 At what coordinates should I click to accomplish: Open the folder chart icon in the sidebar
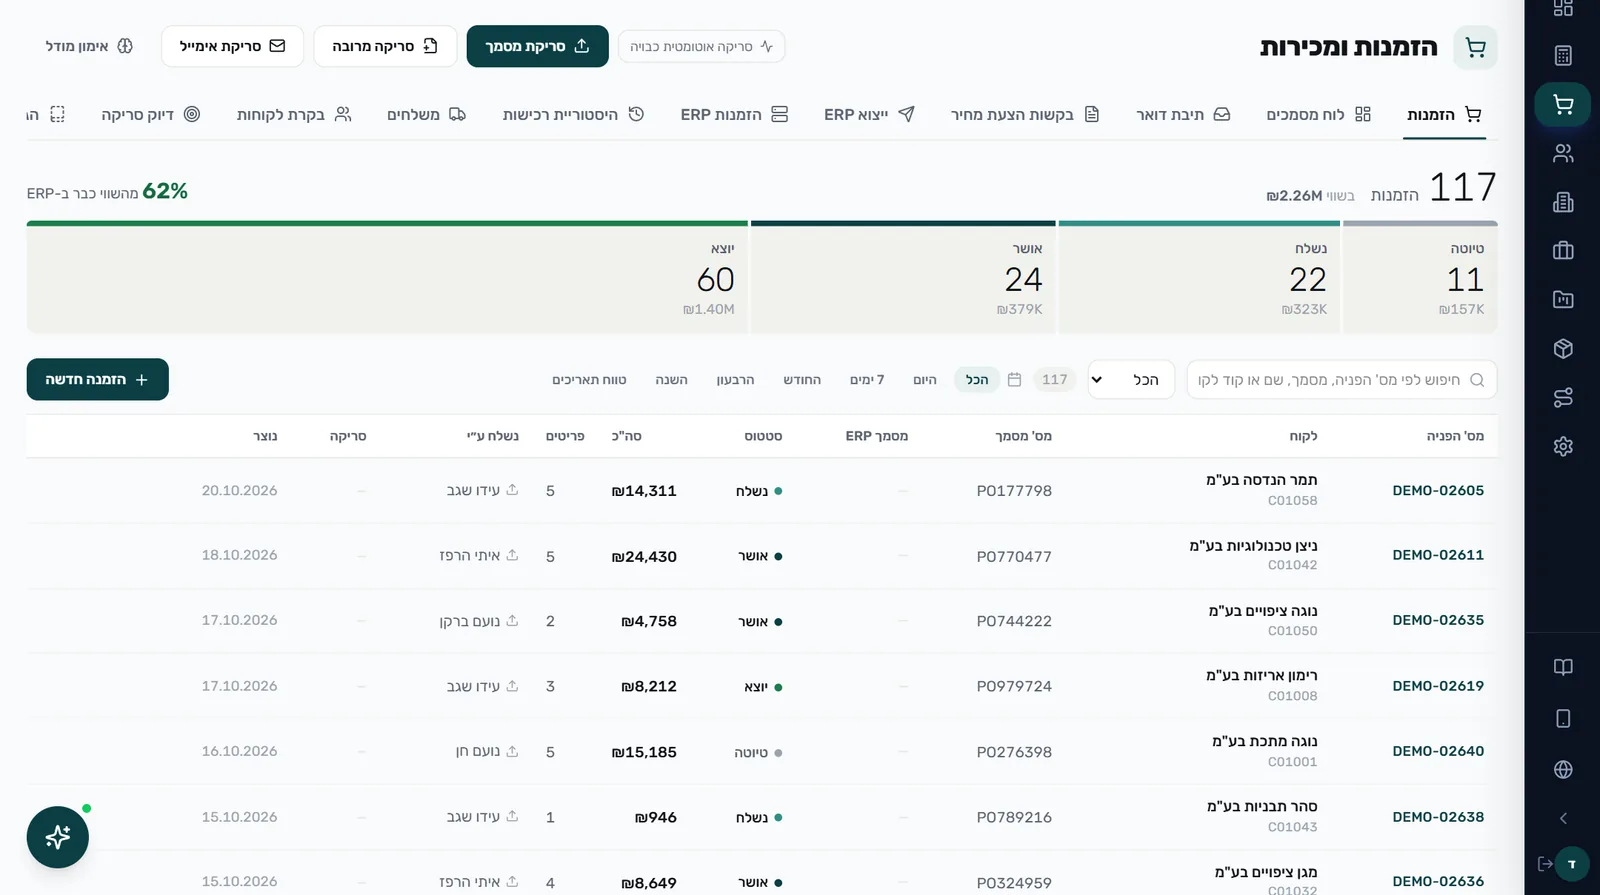[1563, 299]
